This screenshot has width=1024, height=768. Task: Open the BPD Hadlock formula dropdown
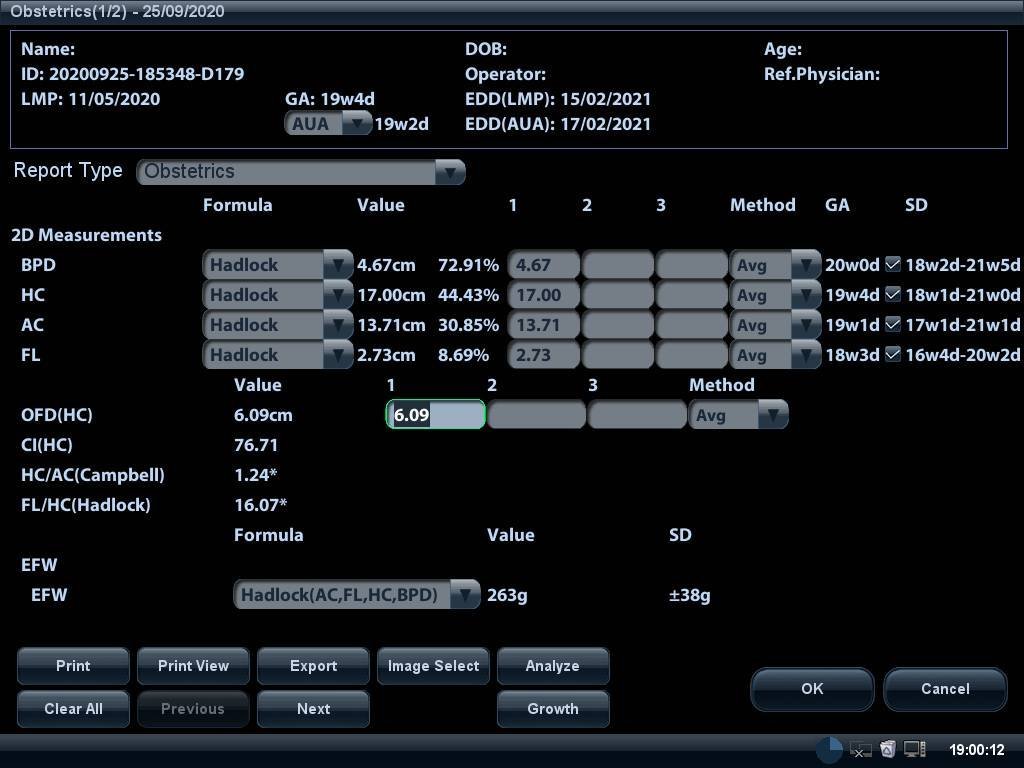pos(278,265)
